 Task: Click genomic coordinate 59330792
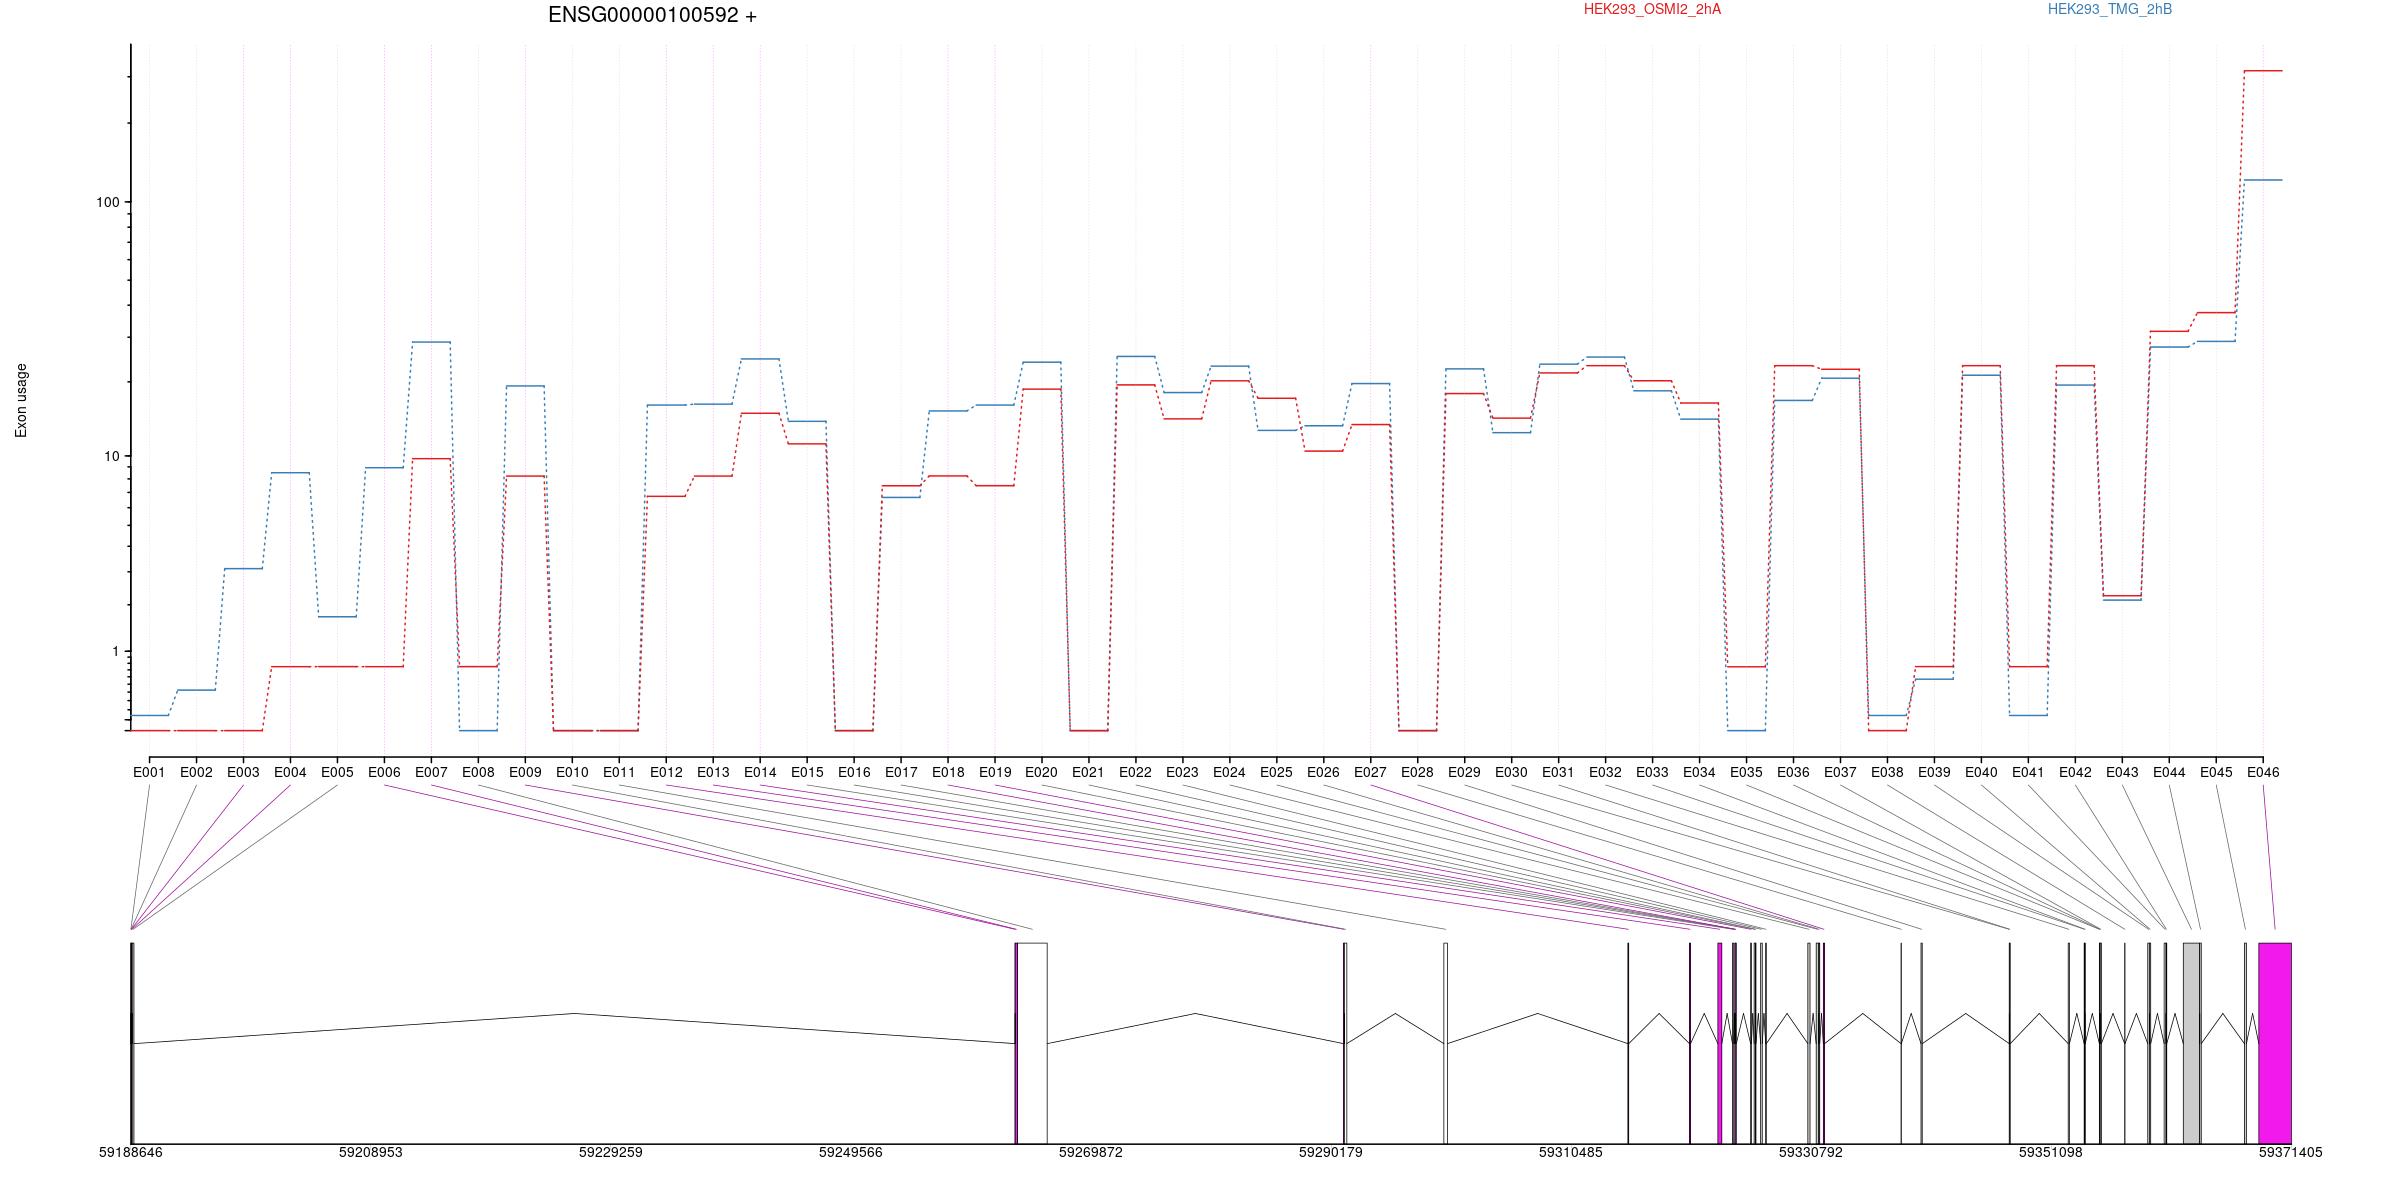coord(1811,1153)
